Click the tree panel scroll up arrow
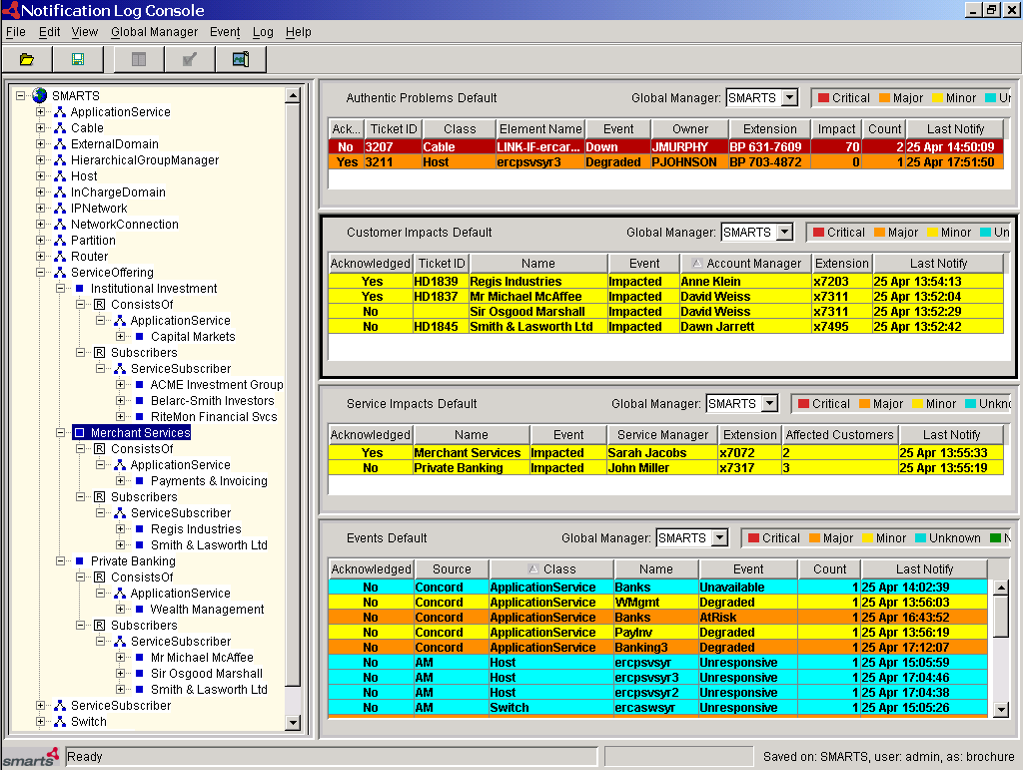 coord(293,96)
